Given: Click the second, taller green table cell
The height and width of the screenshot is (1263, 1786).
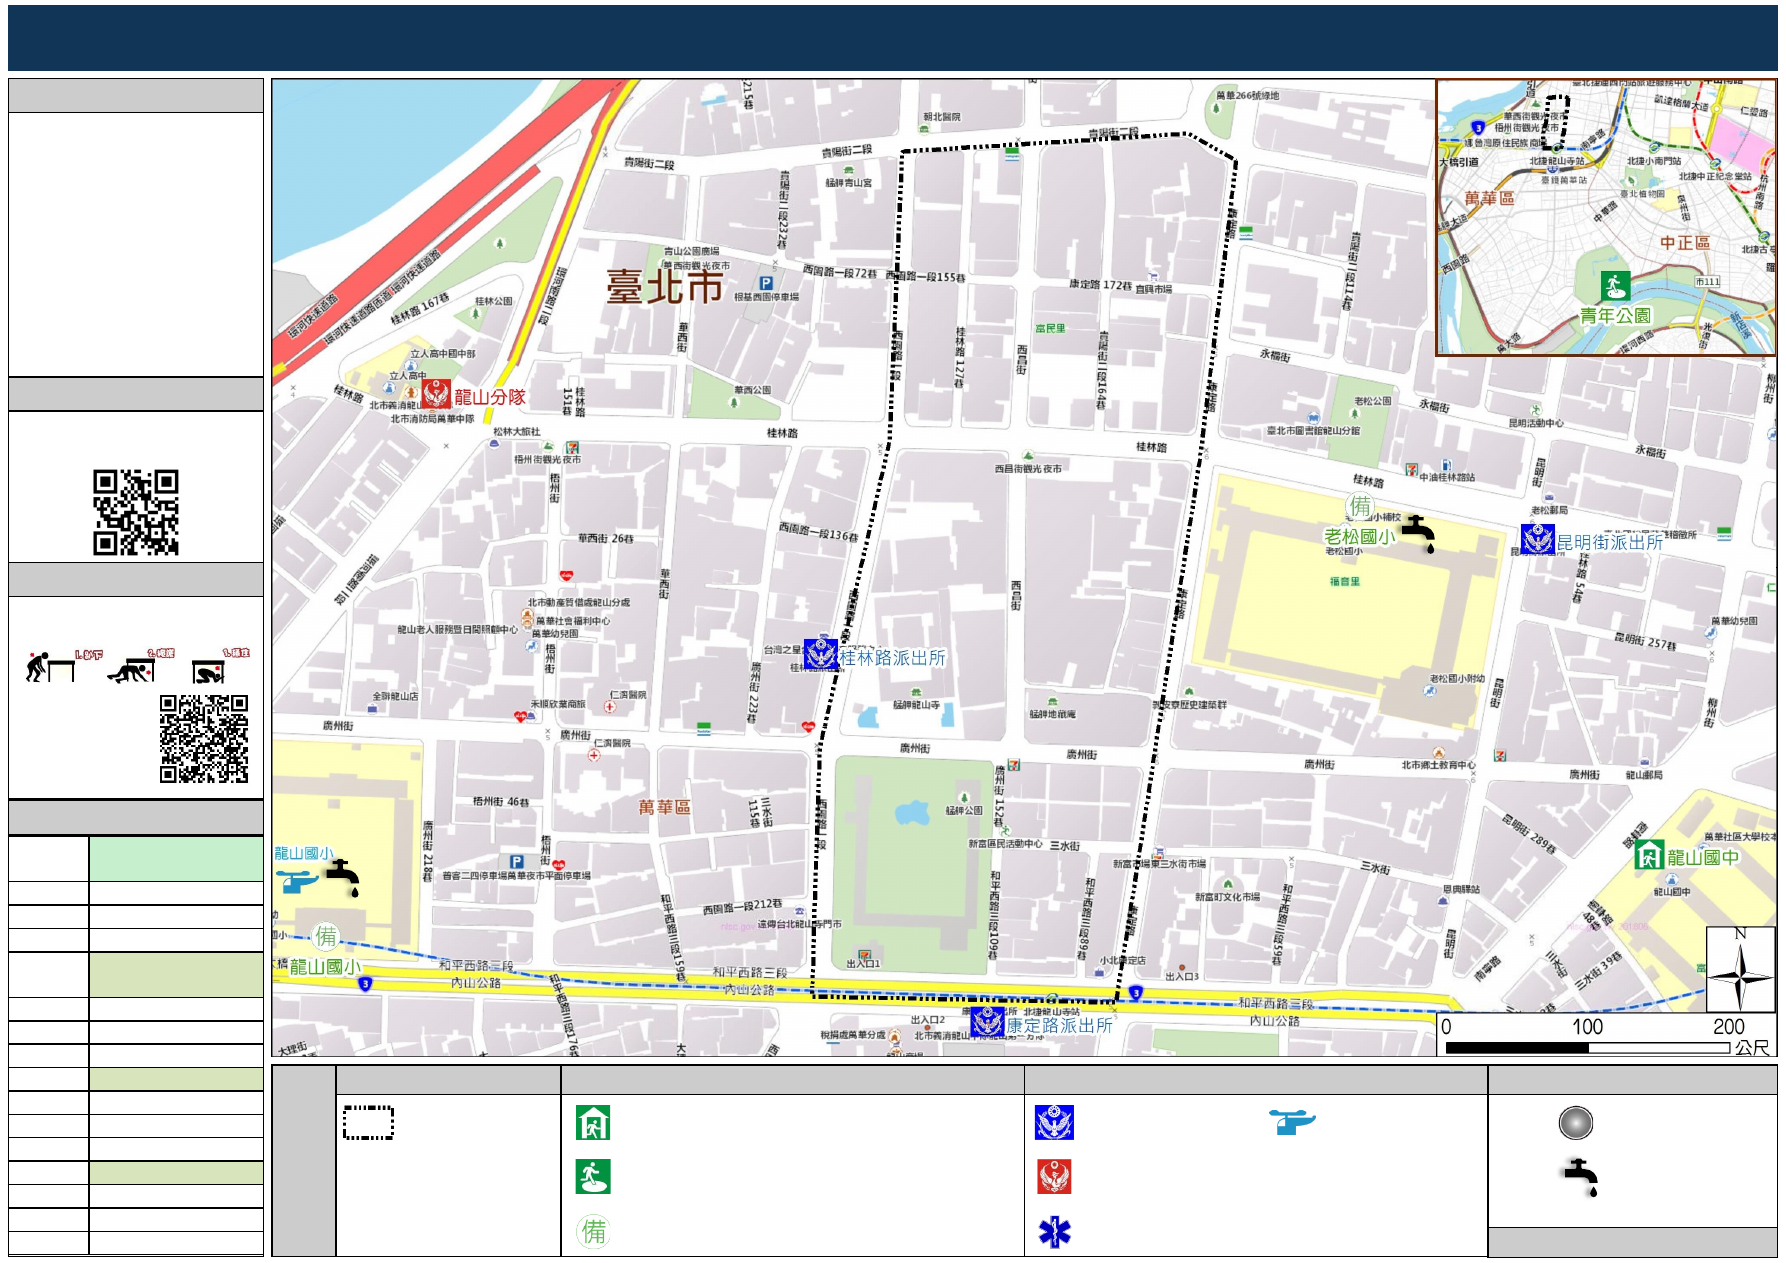Looking at the screenshot, I should [176, 974].
